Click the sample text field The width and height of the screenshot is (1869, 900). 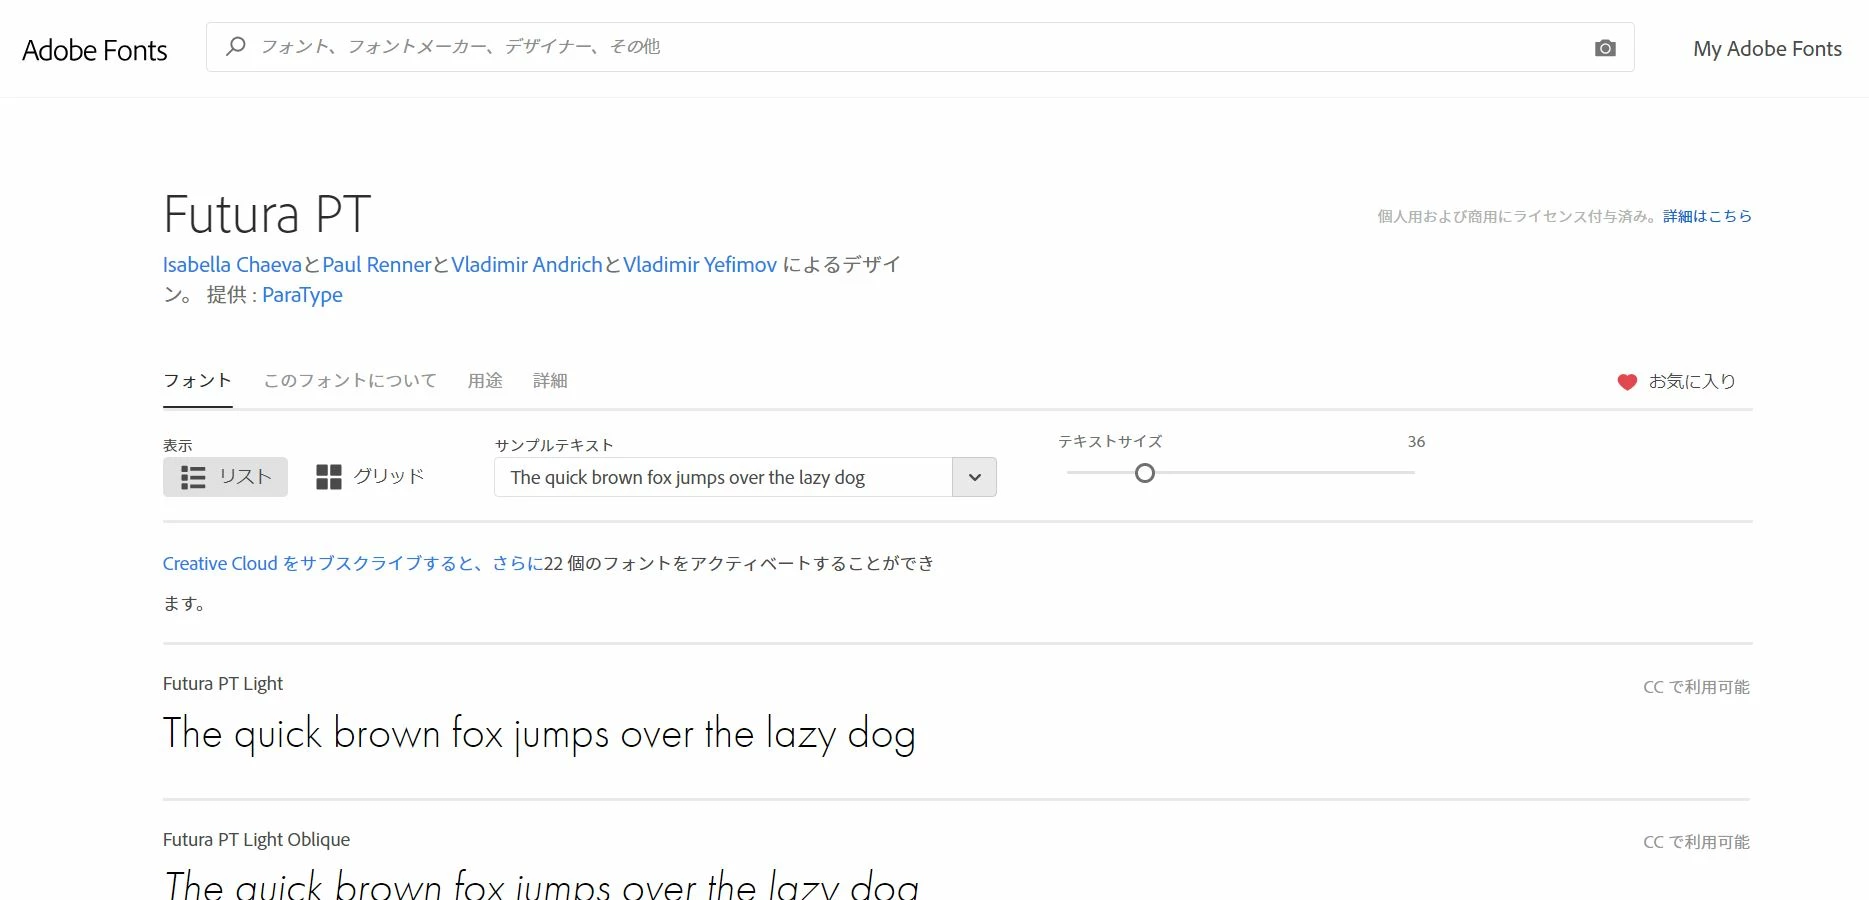coord(723,478)
